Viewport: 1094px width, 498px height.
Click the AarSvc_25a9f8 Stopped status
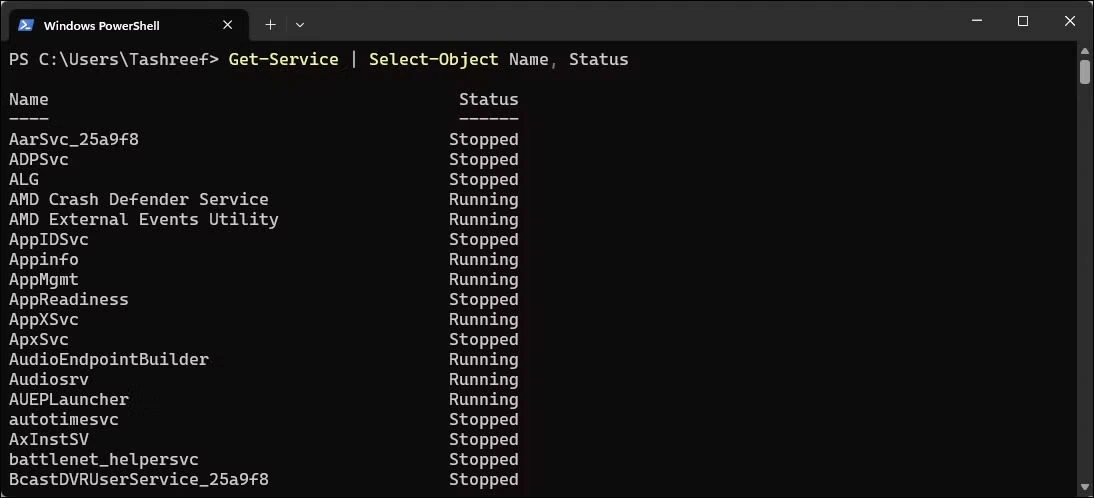[x=484, y=140]
